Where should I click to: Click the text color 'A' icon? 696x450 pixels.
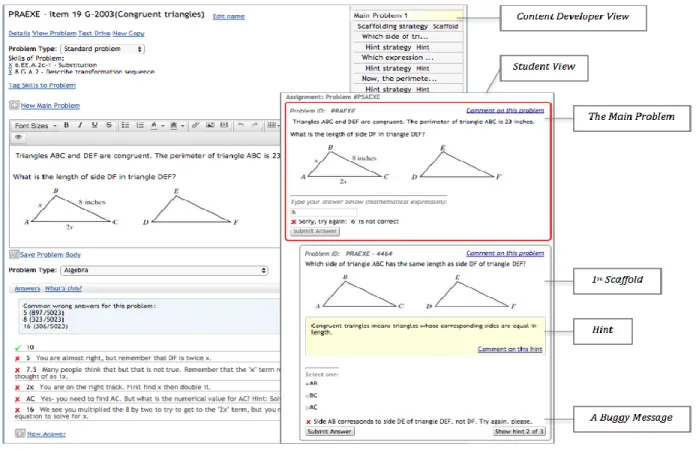click(x=154, y=126)
